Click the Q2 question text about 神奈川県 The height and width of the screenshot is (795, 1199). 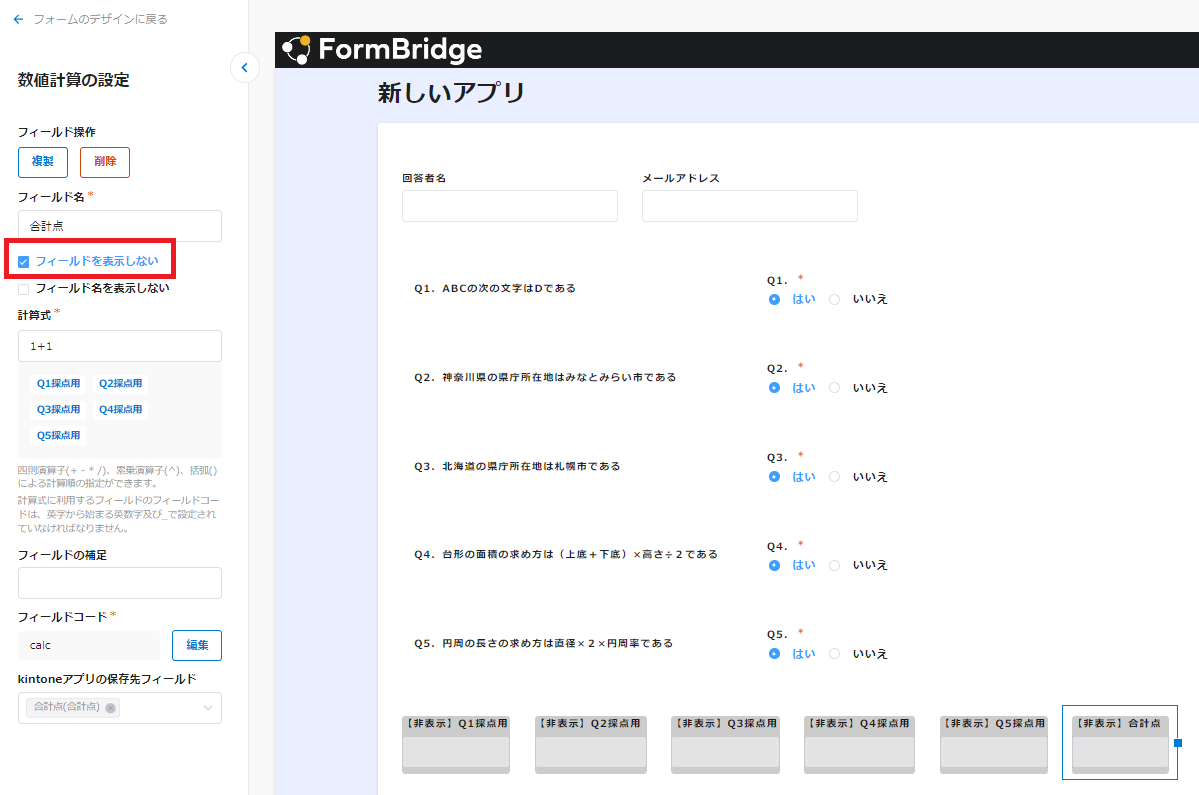tap(545, 378)
